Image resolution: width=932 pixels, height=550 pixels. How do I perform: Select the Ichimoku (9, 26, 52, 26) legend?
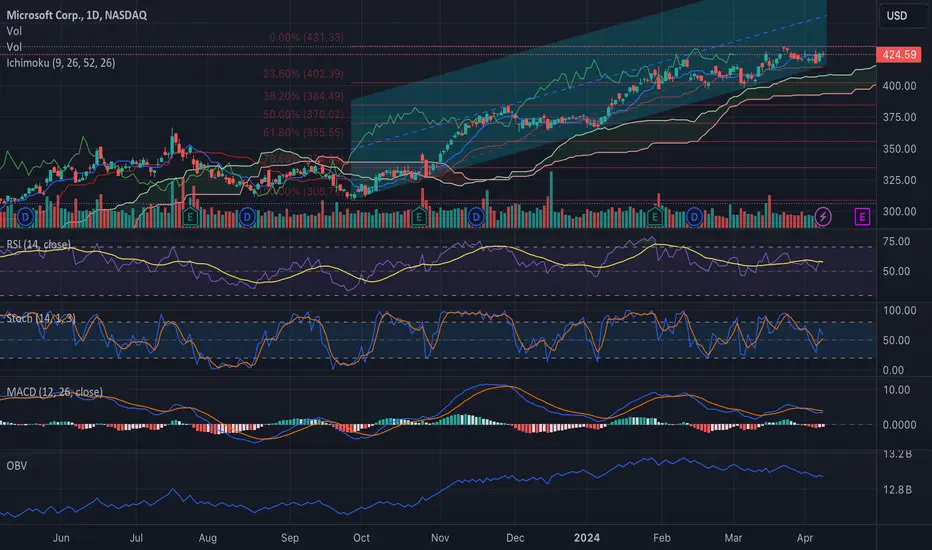coord(61,62)
